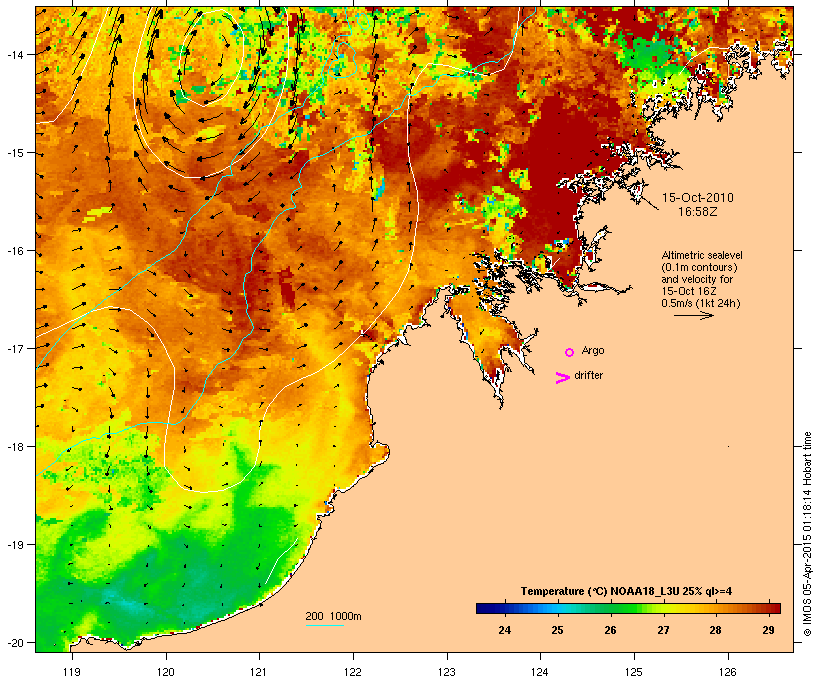Click the -17 latitude axis label

pyautogui.click(x=14, y=348)
